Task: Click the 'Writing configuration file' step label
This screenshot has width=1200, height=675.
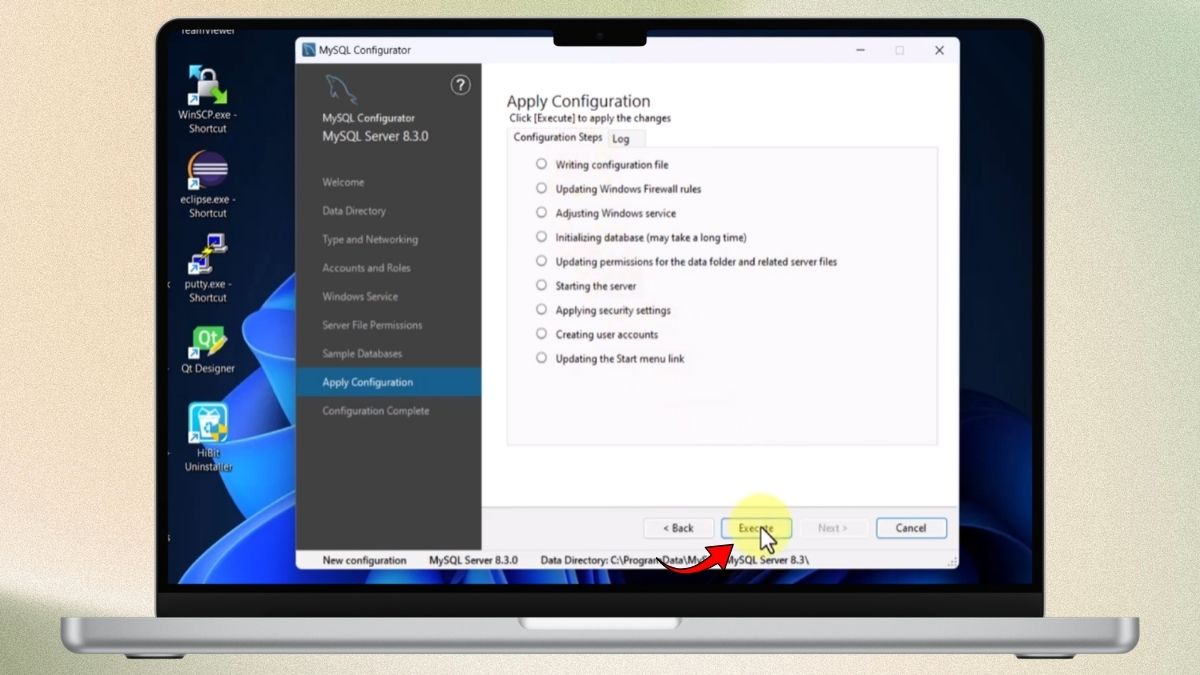Action: pyautogui.click(x=612, y=165)
